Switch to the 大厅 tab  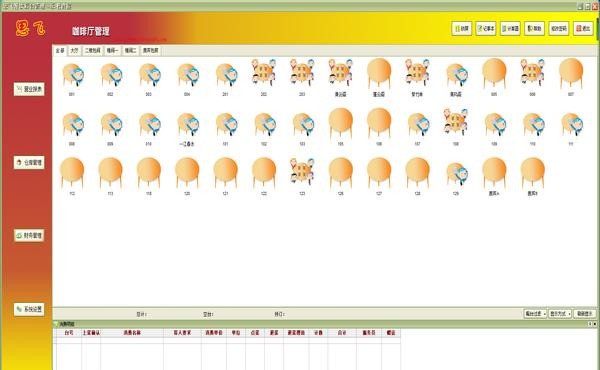(x=74, y=51)
